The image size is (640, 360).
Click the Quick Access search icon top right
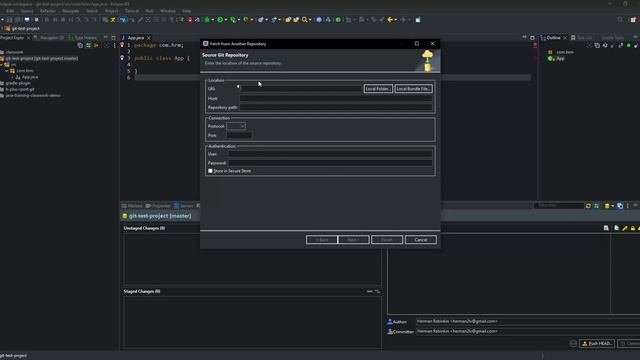[x=620, y=20]
